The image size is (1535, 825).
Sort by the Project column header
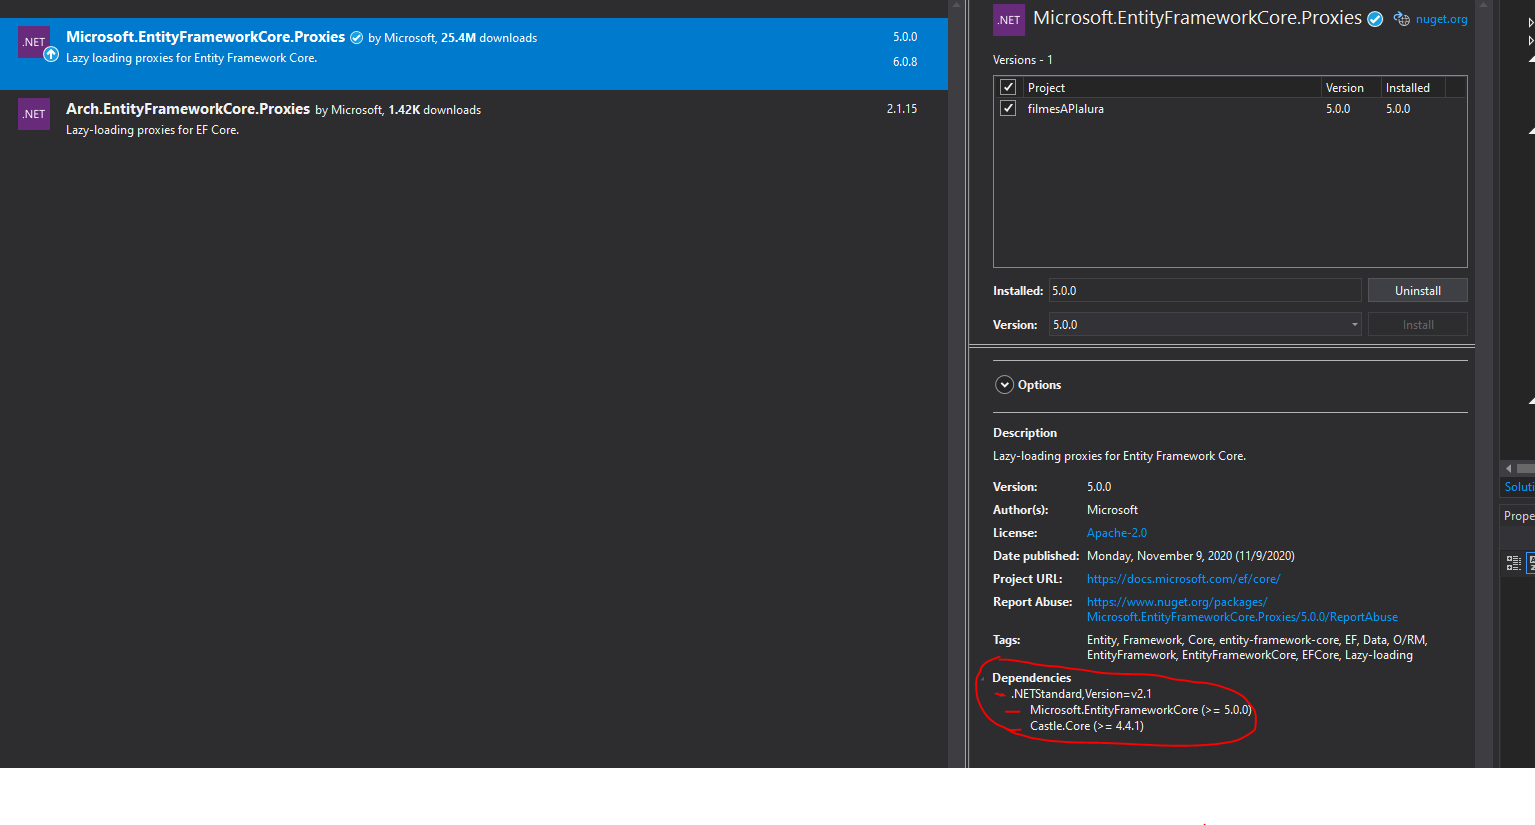tap(1172, 88)
